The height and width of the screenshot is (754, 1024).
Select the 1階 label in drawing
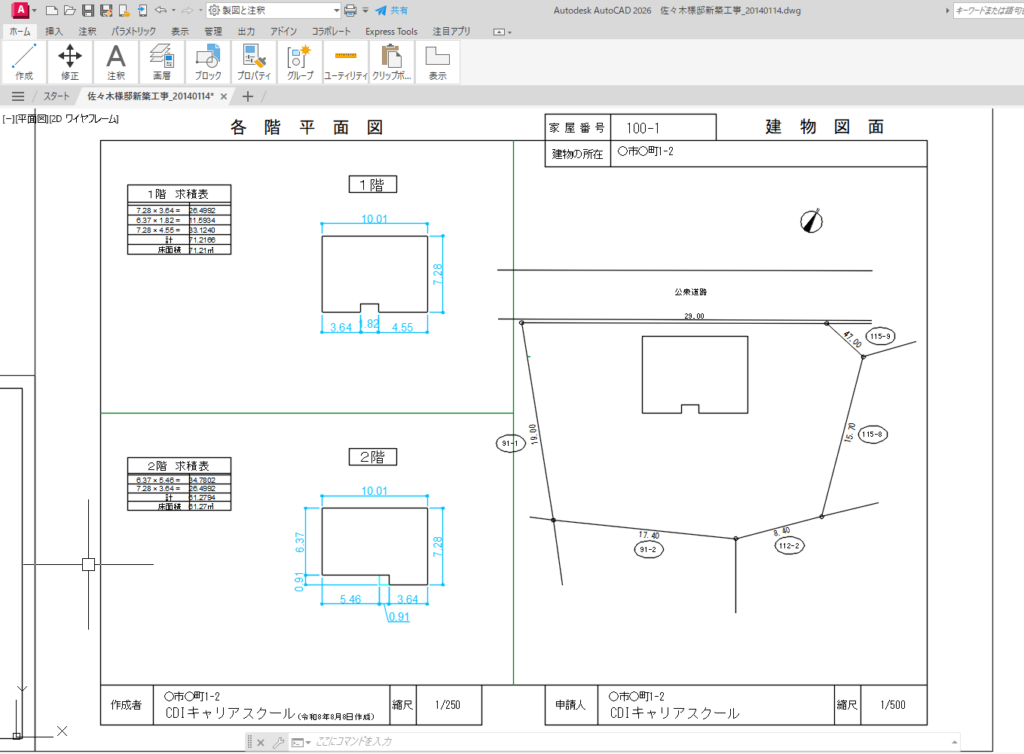pyautogui.click(x=372, y=185)
